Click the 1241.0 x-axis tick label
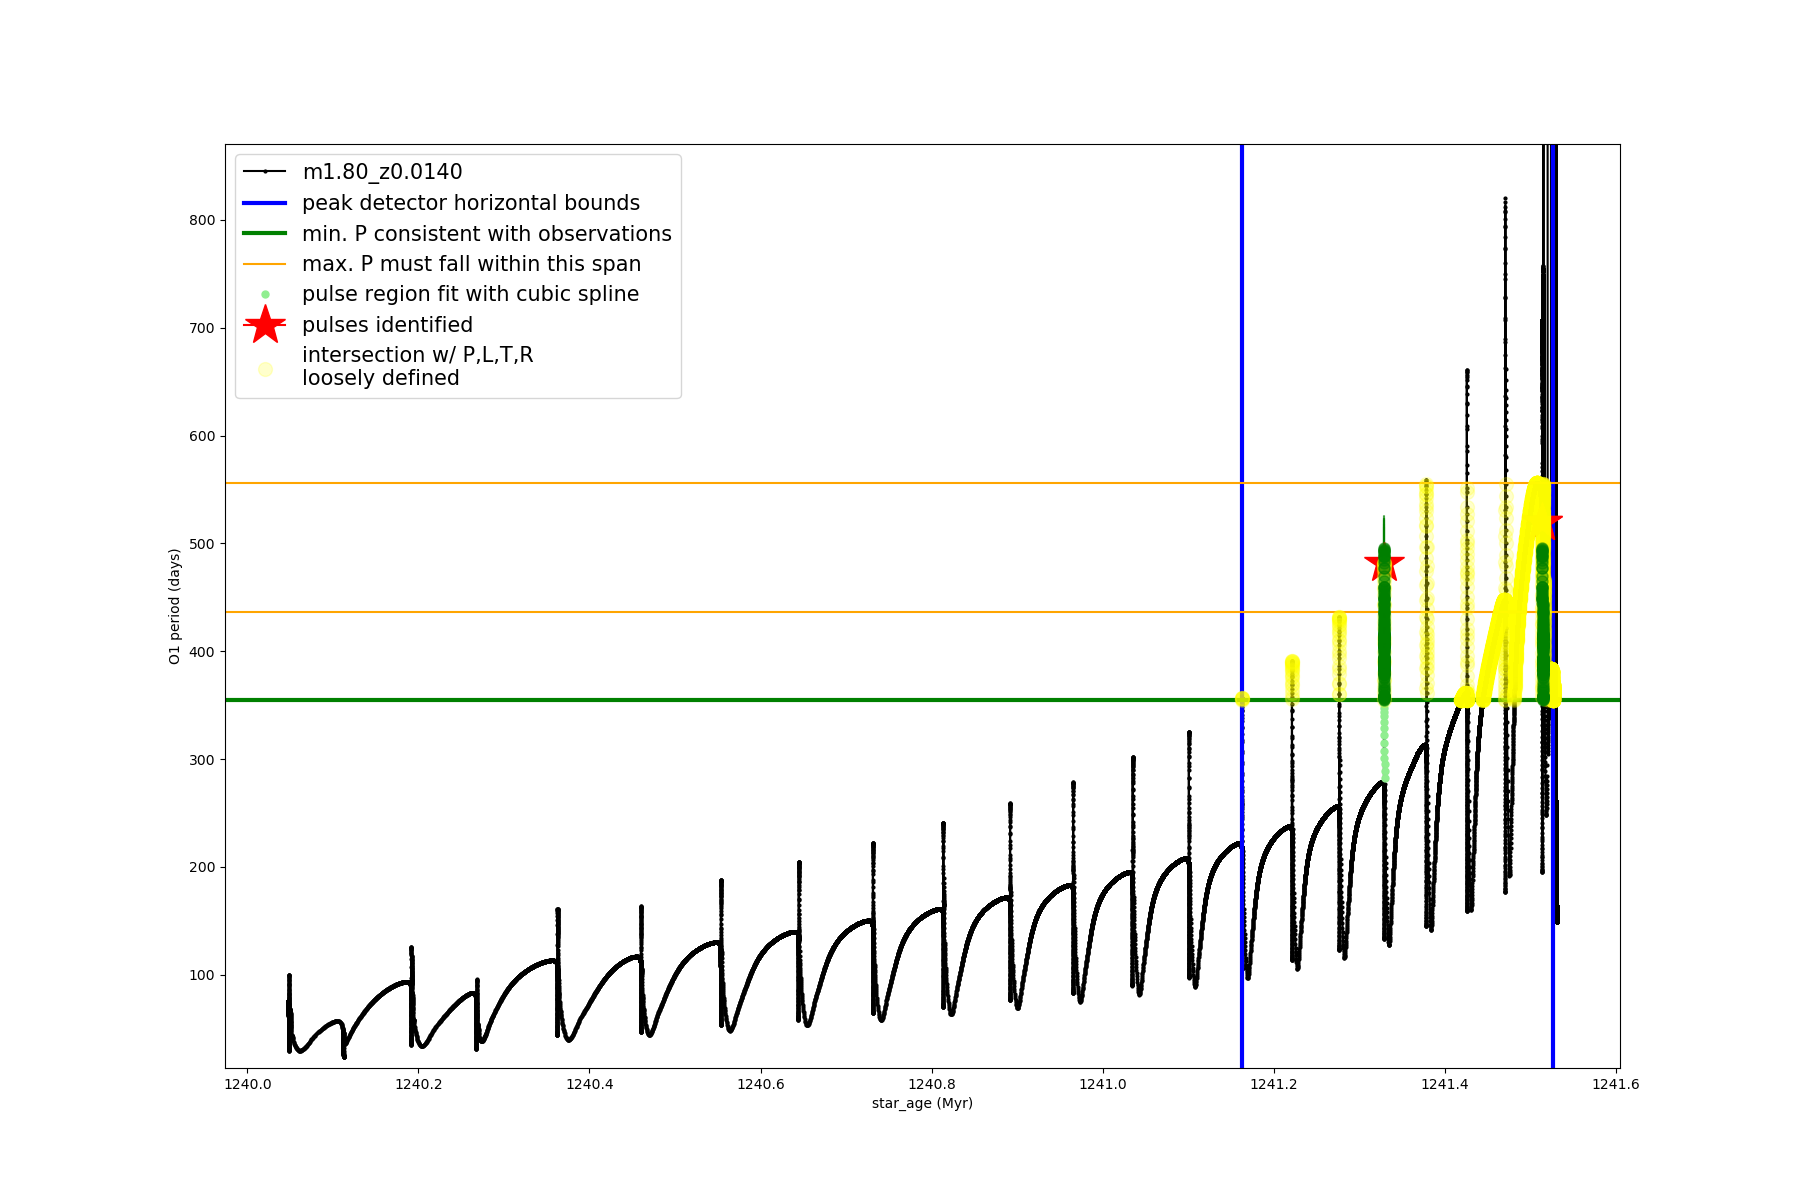Image resolution: width=1800 pixels, height=1200 pixels. click(1104, 1084)
